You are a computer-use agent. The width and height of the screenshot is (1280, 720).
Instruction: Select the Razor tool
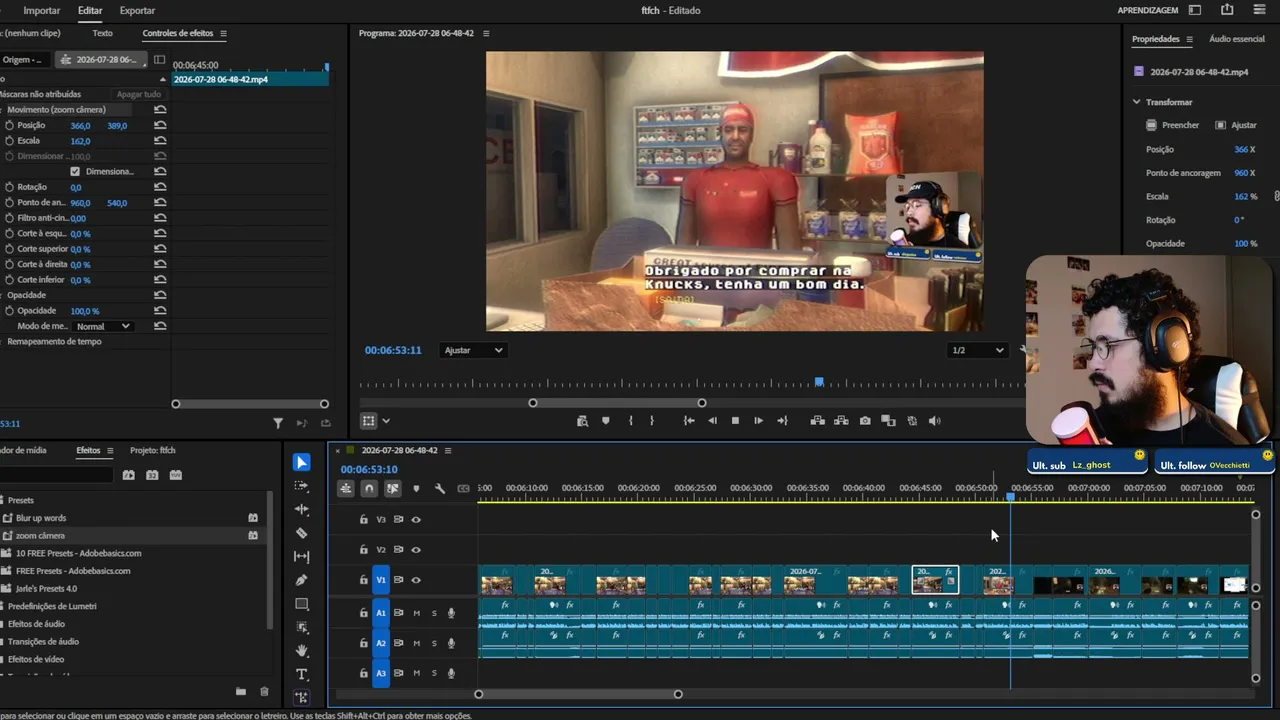pyautogui.click(x=302, y=533)
